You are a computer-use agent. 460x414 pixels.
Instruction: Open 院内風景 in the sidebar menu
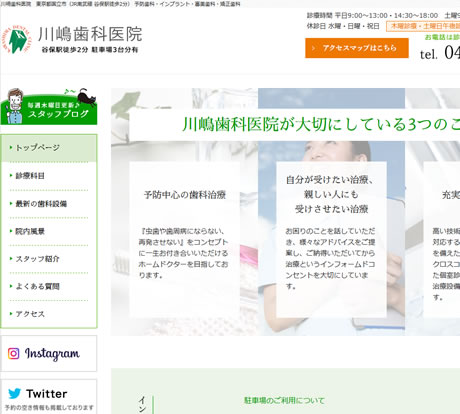[49, 231]
